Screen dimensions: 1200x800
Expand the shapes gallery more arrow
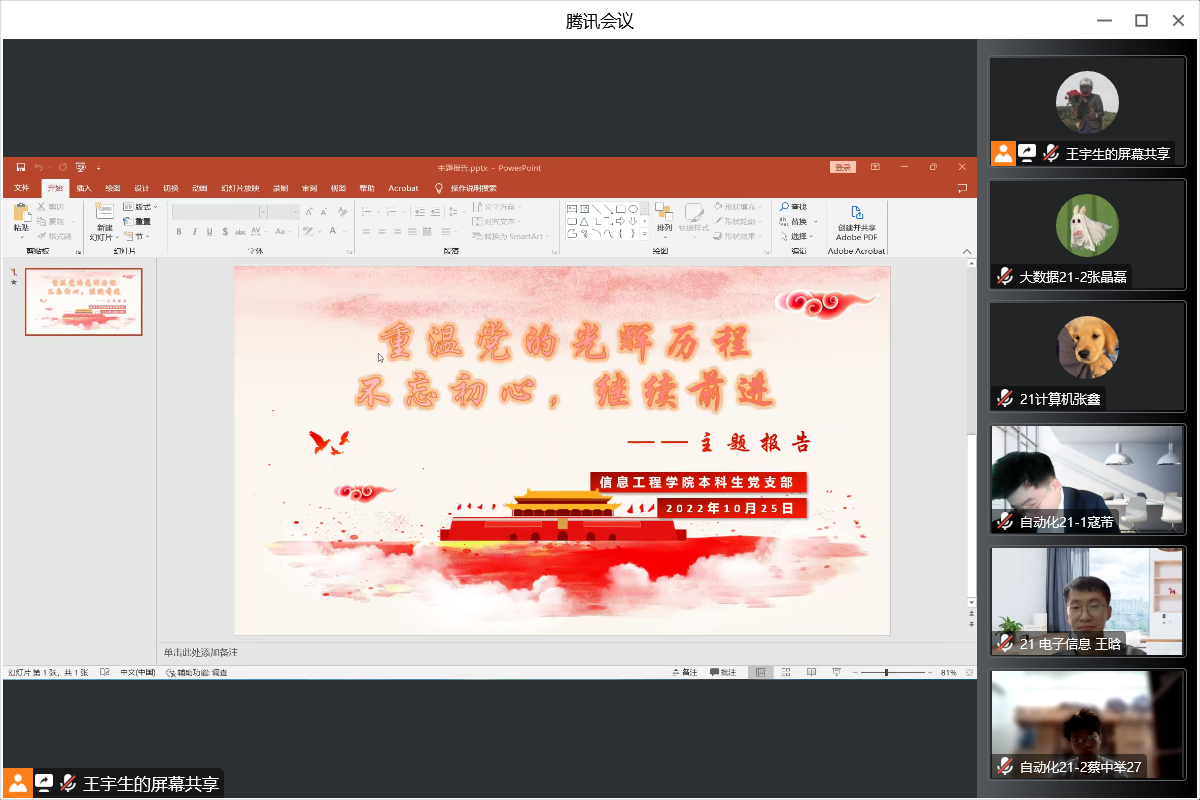(645, 234)
